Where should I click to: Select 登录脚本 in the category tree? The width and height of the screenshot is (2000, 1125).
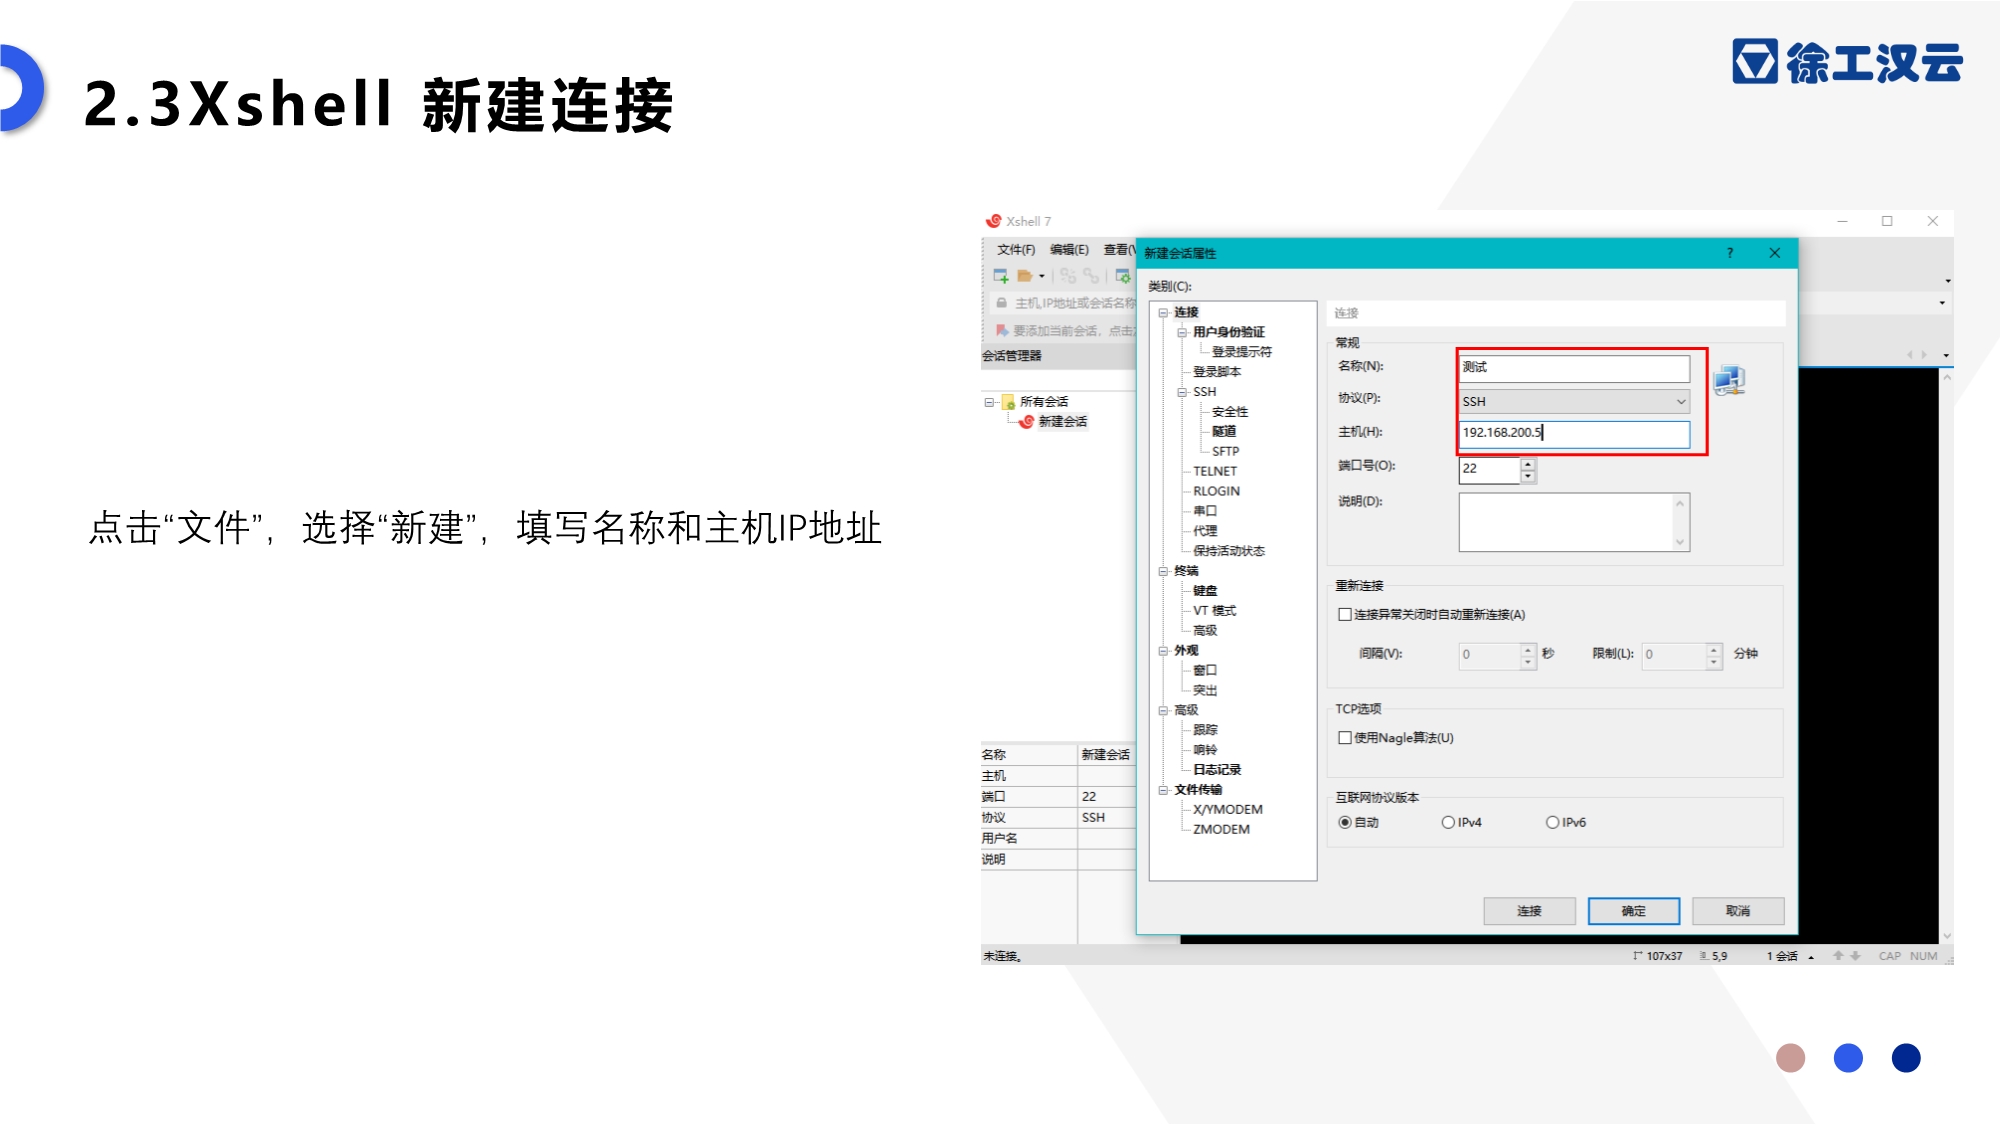pyautogui.click(x=1217, y=372)
